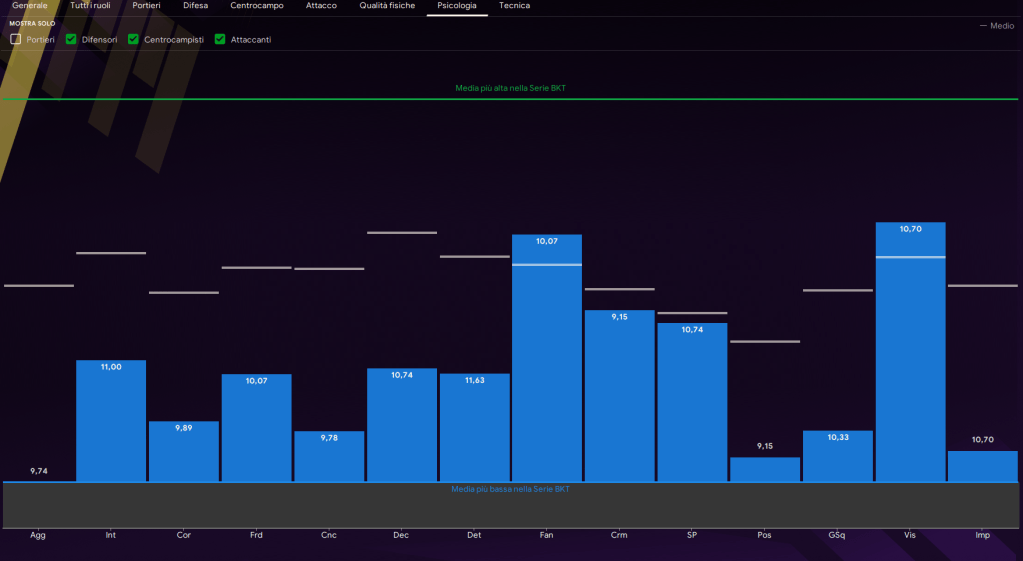Click the Vis bar showing 10,70
Image resolution: width=1023 pixels, height=561 pixels.
click(910, 350)
